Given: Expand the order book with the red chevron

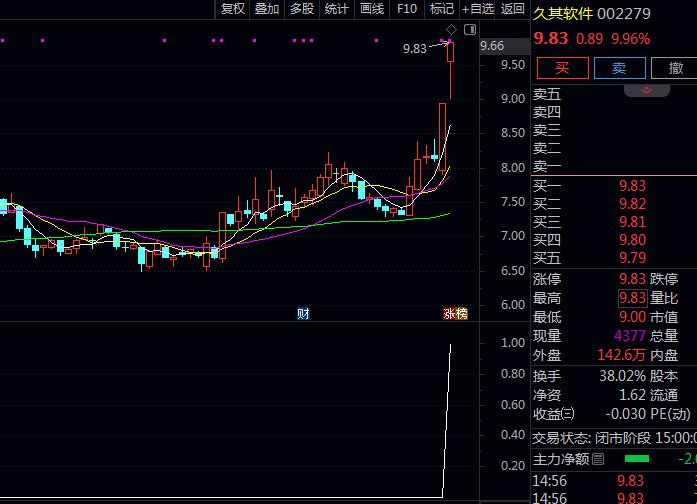Looking at the screenshot, I should [647, 91].
